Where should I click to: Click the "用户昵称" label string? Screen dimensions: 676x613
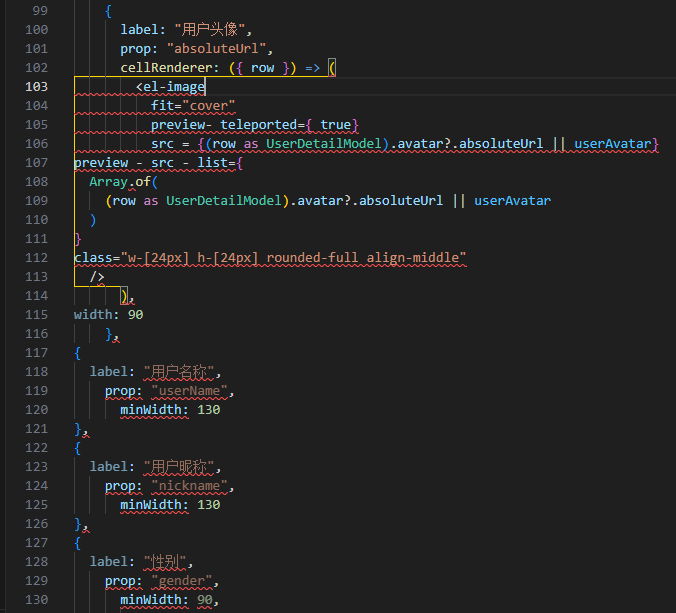(x=178, y=466)
